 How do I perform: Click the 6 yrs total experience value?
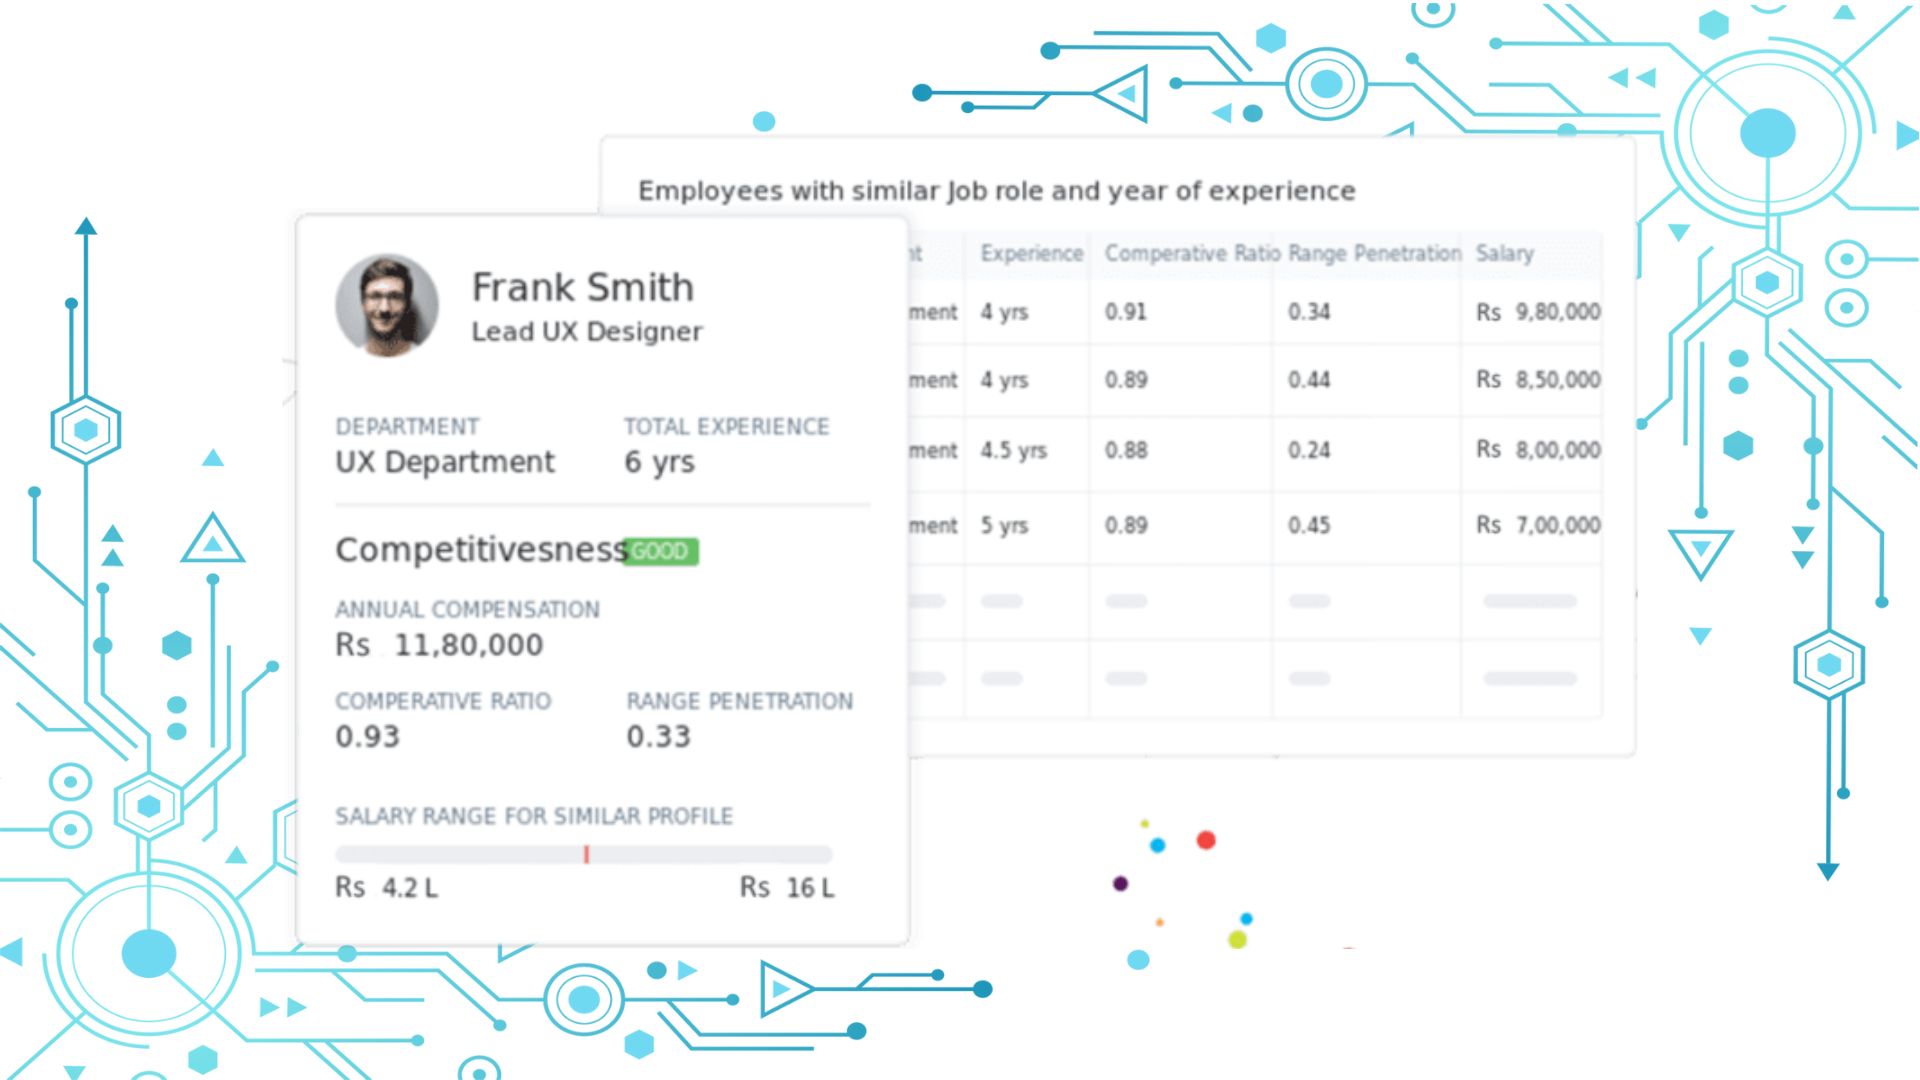[x=659, y=462]
